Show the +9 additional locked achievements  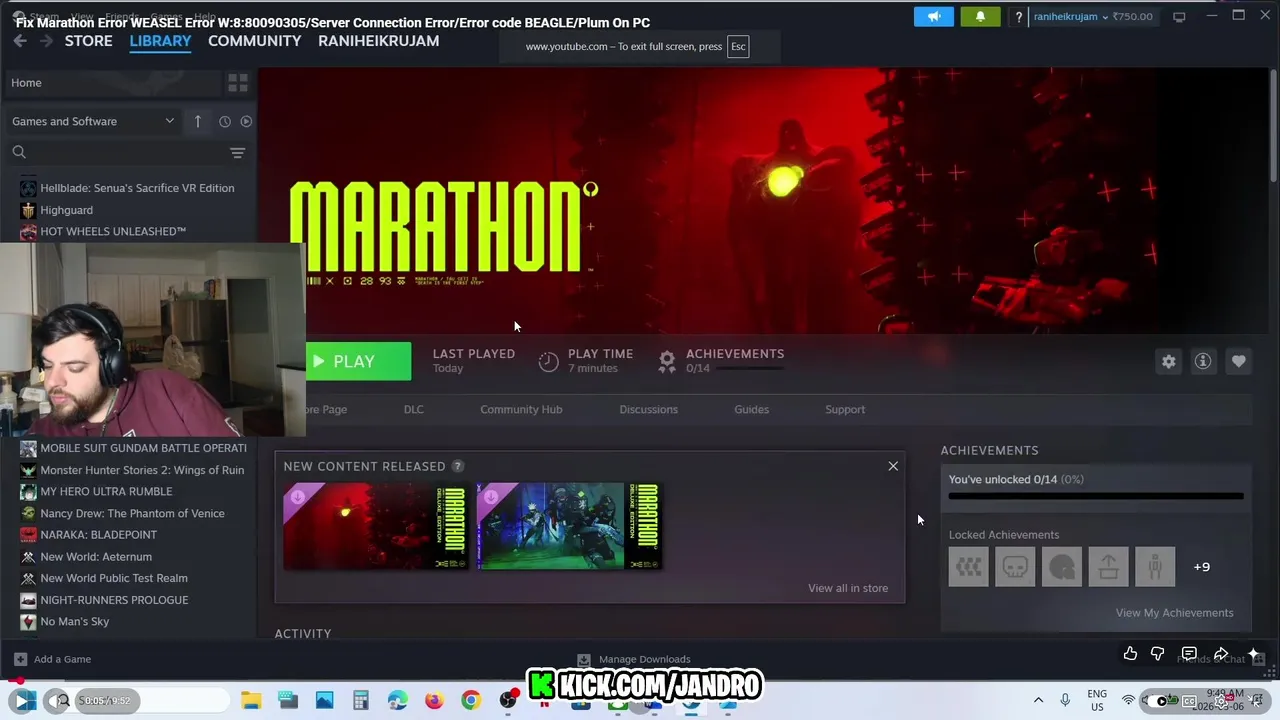pos(1201,567)
